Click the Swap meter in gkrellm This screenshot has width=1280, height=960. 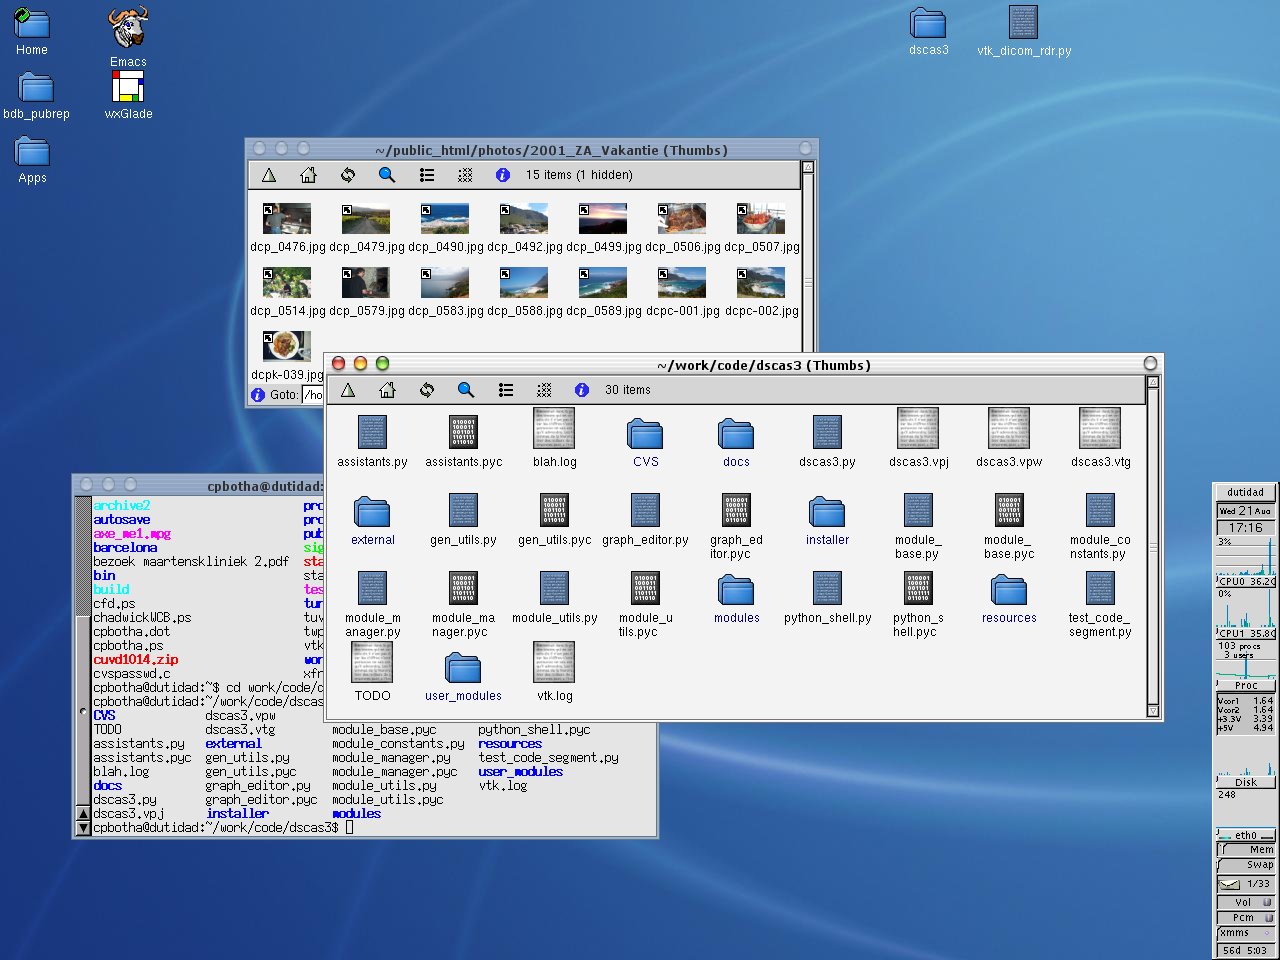pyautogui.click(x=1245, y=865)
